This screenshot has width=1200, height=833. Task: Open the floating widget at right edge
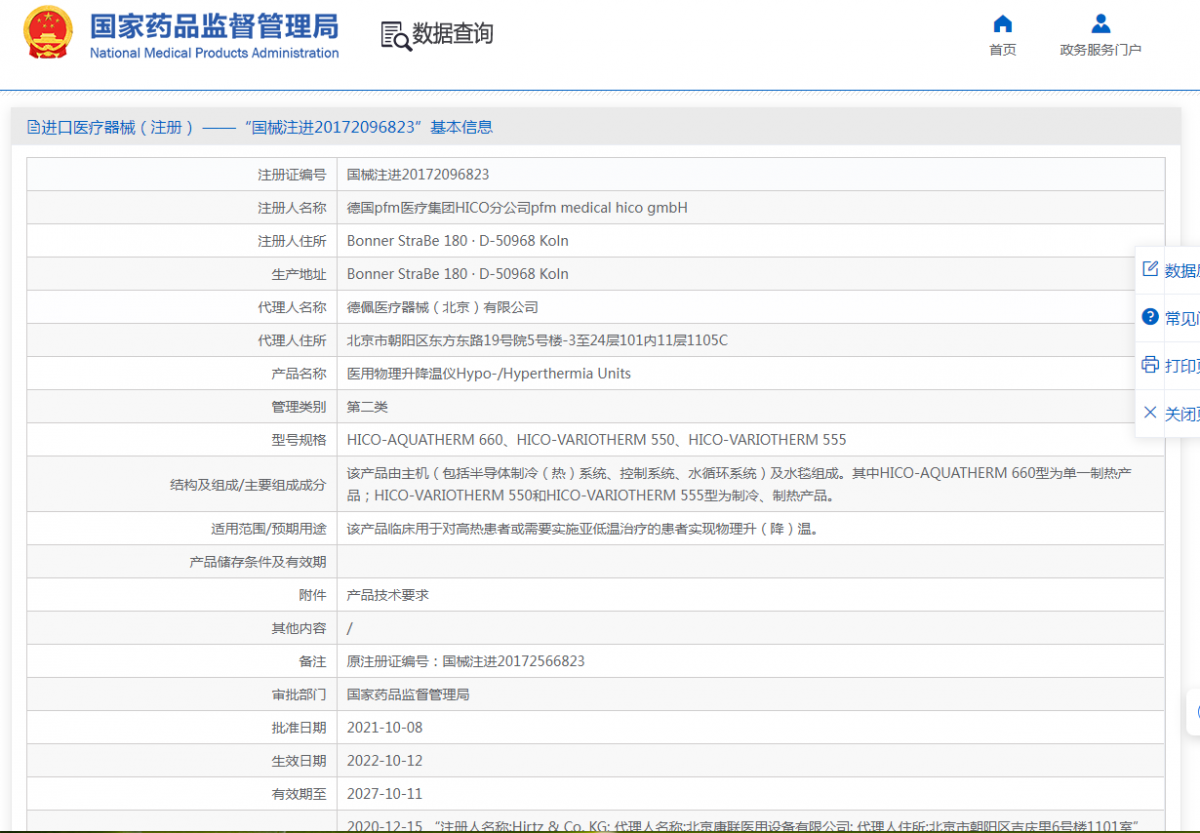1194,712
